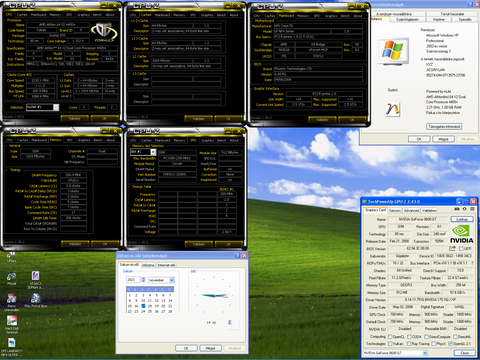Switch to the Sensors tab in GPU-Z

(x=395, y=210)
